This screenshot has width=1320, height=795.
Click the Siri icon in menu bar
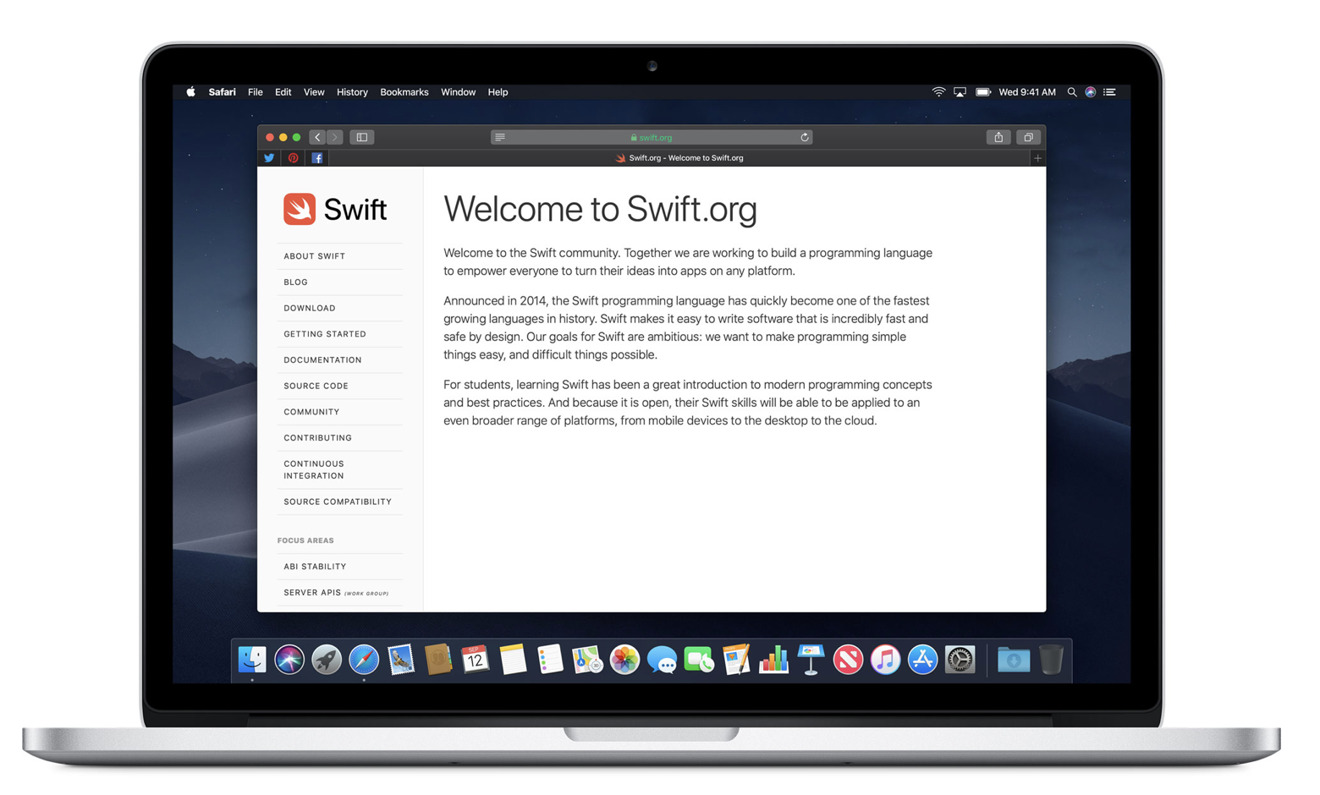click(1091, 92)
